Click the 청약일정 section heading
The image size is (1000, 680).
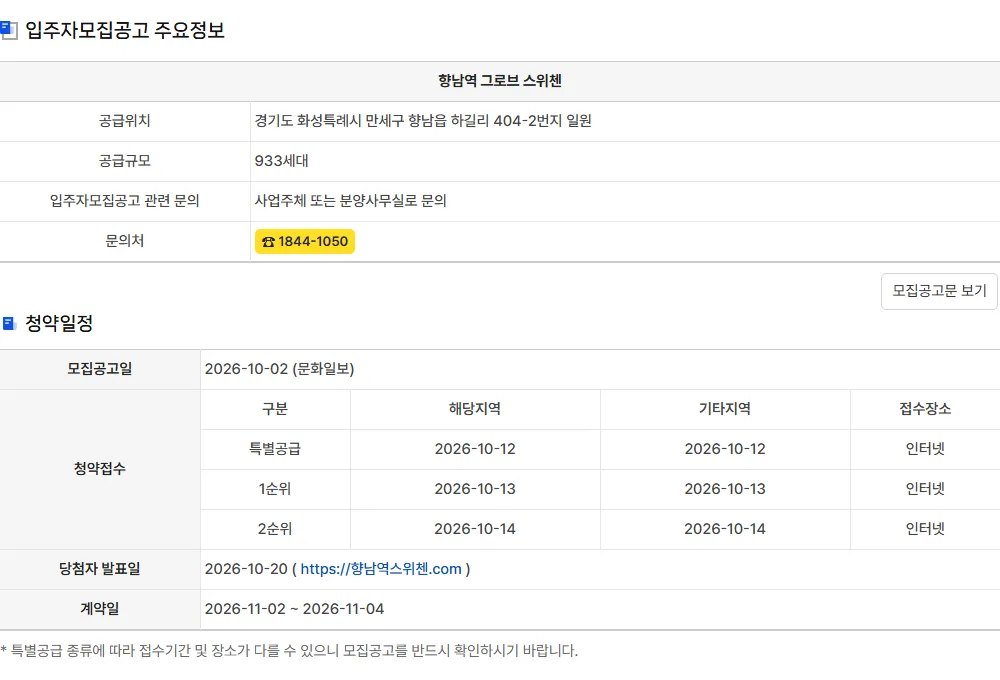[x=59, y=323]
